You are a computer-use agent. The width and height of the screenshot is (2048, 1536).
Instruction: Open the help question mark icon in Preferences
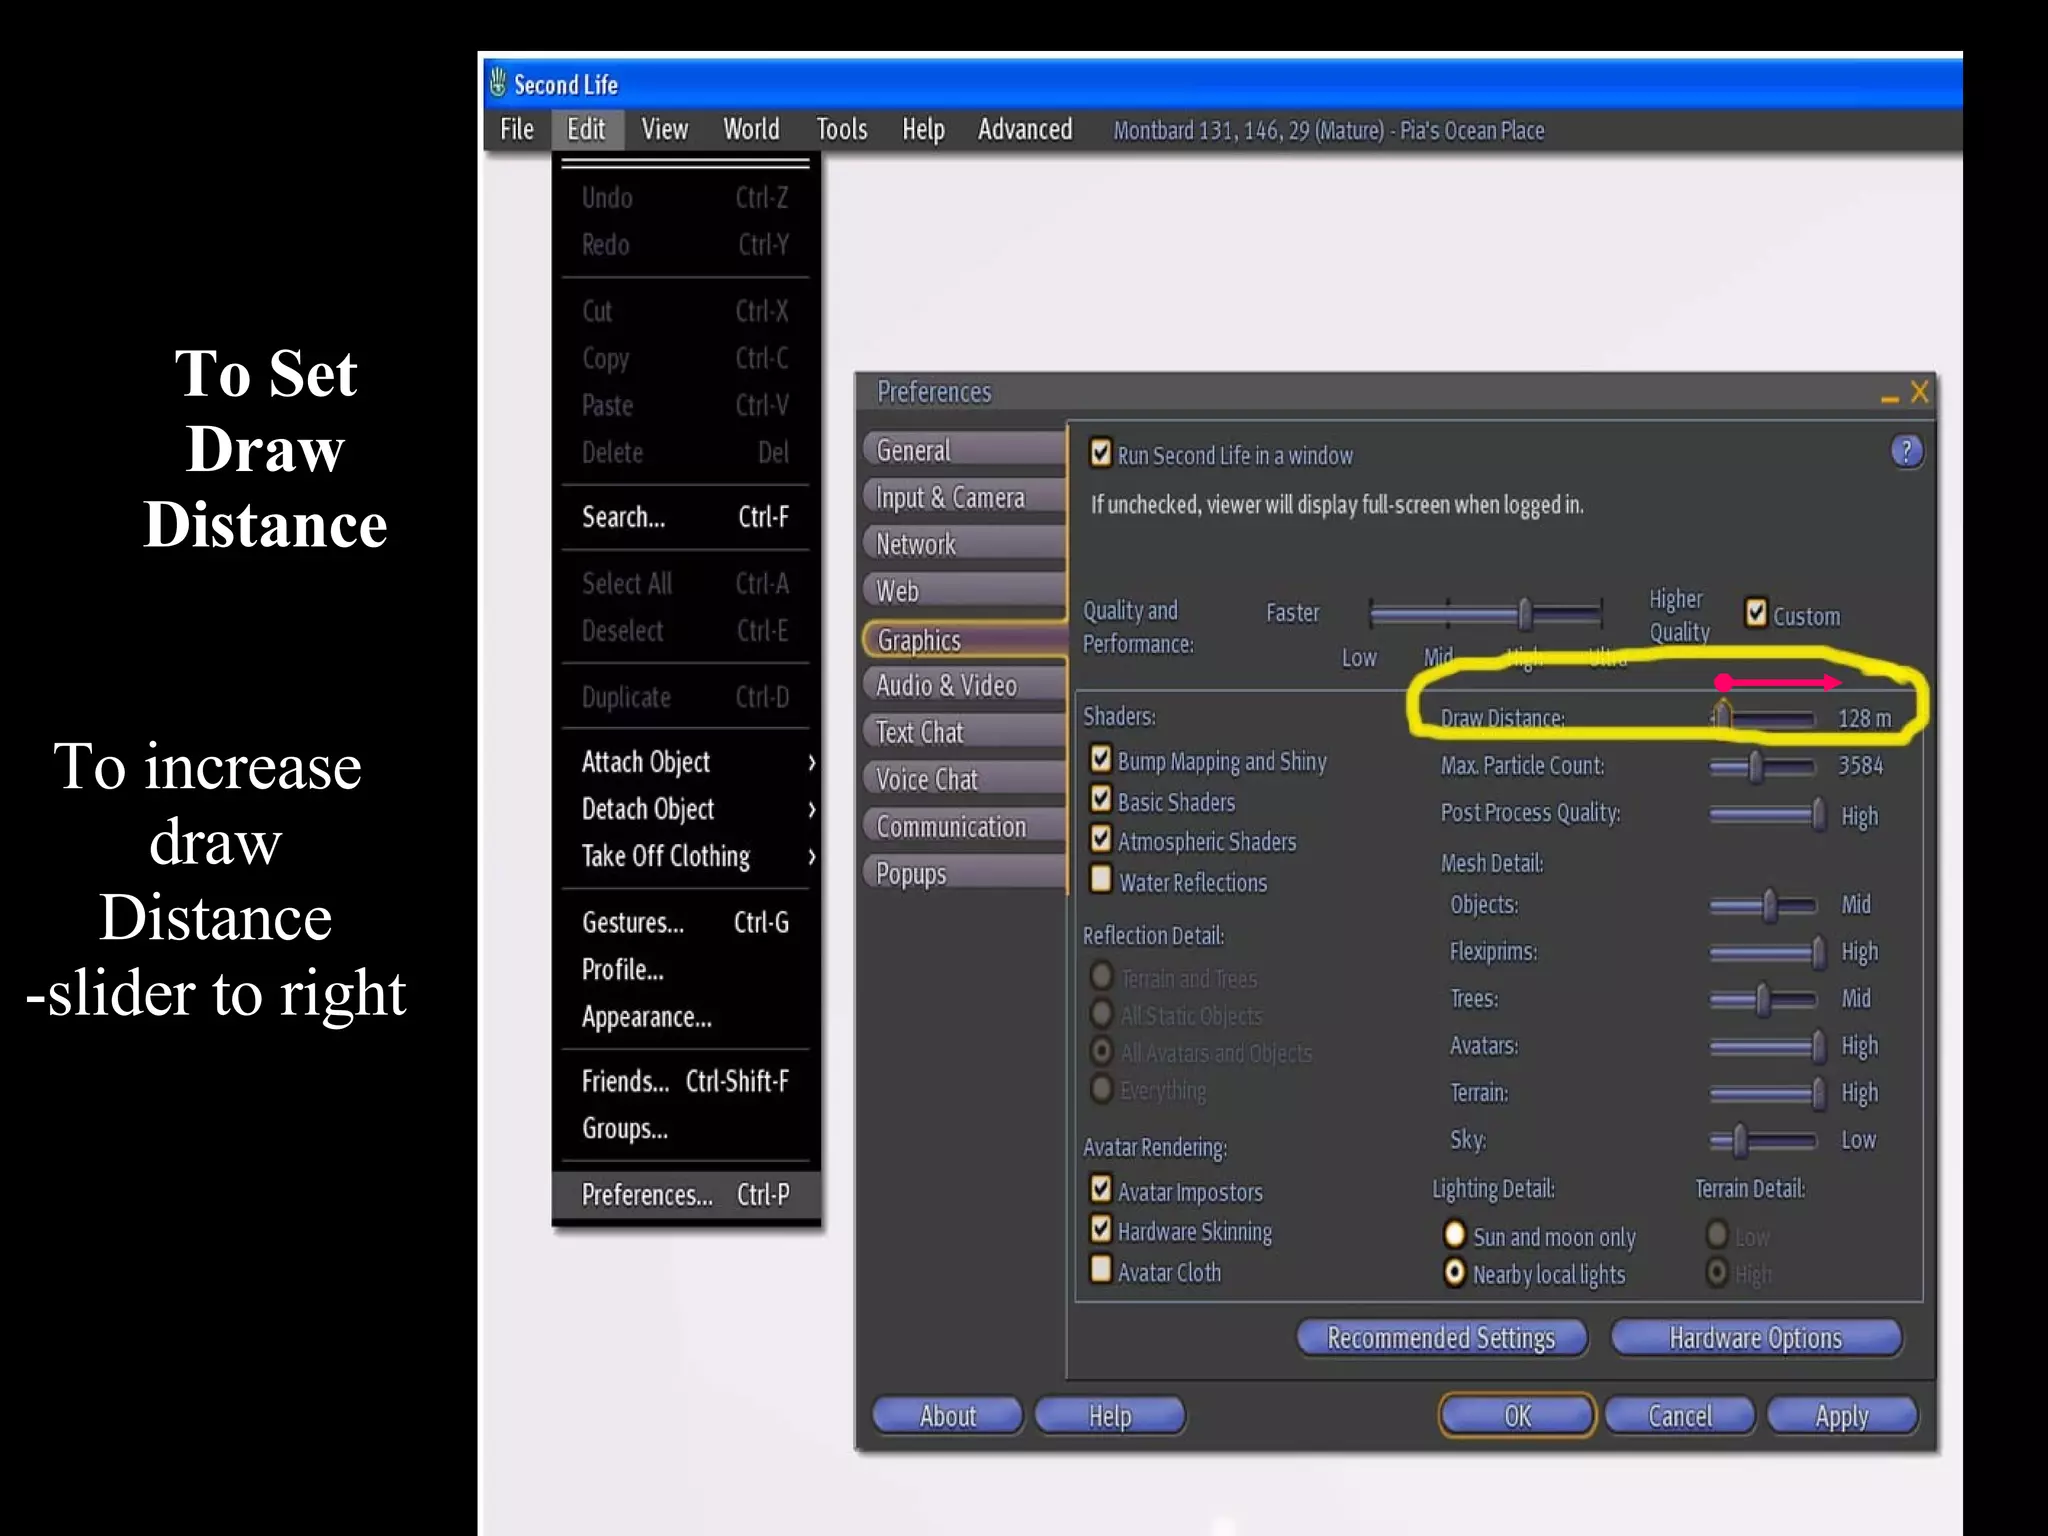coord(1906,452)
